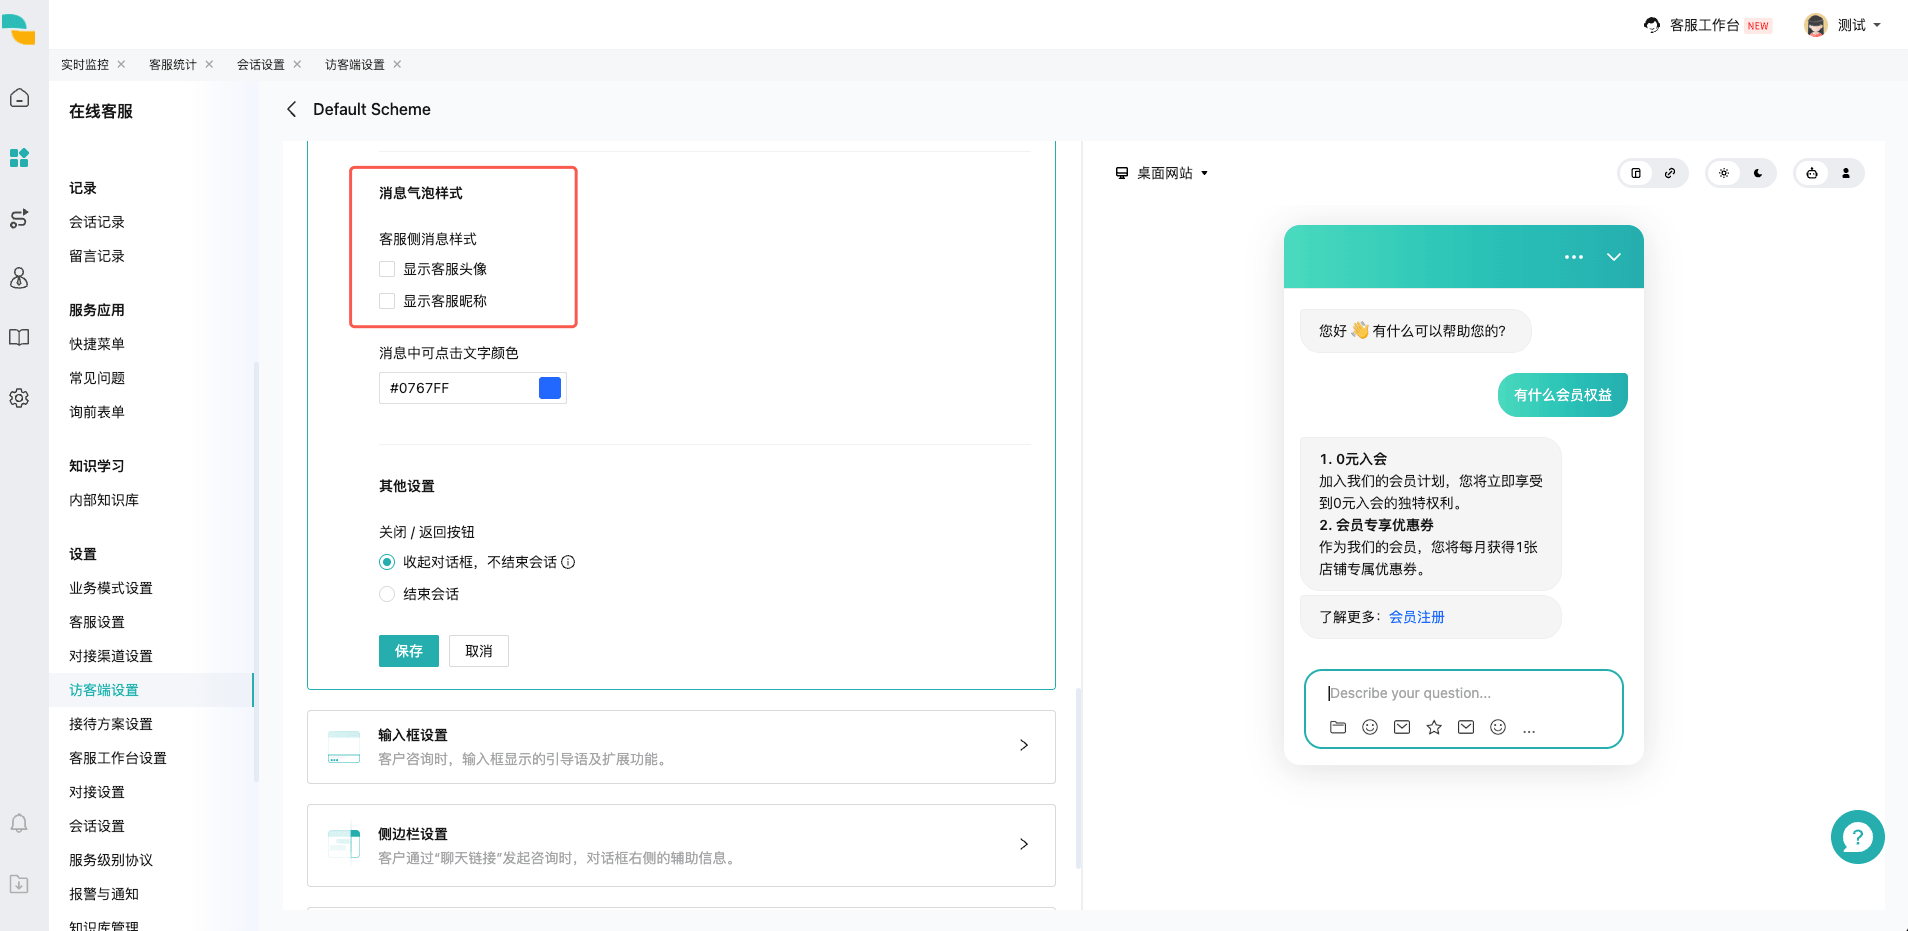This screenshot has width=1908, height=931.
Task: Open the gear settings icon in left rail
Action: click(x=19, y=398)
